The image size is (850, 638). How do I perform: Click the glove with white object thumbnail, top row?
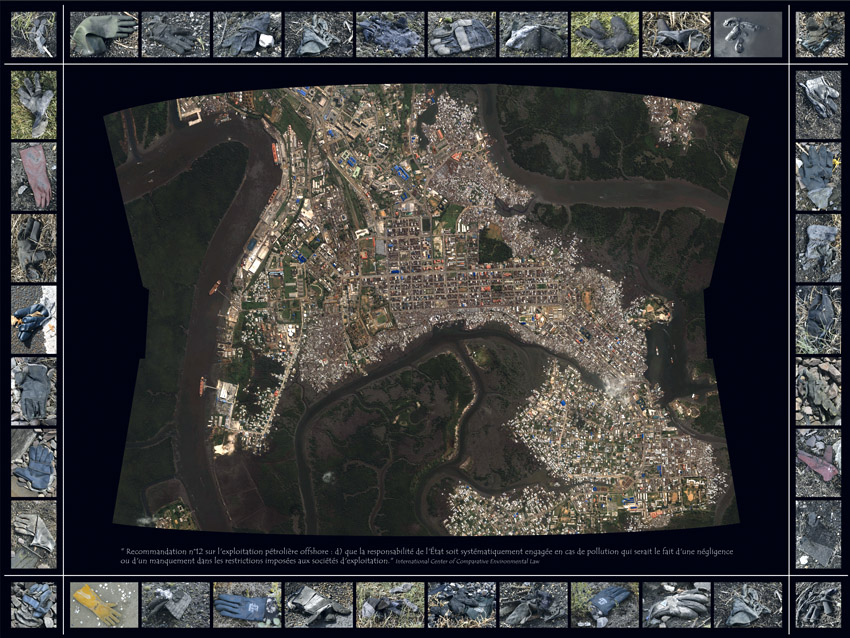point(247,34)
